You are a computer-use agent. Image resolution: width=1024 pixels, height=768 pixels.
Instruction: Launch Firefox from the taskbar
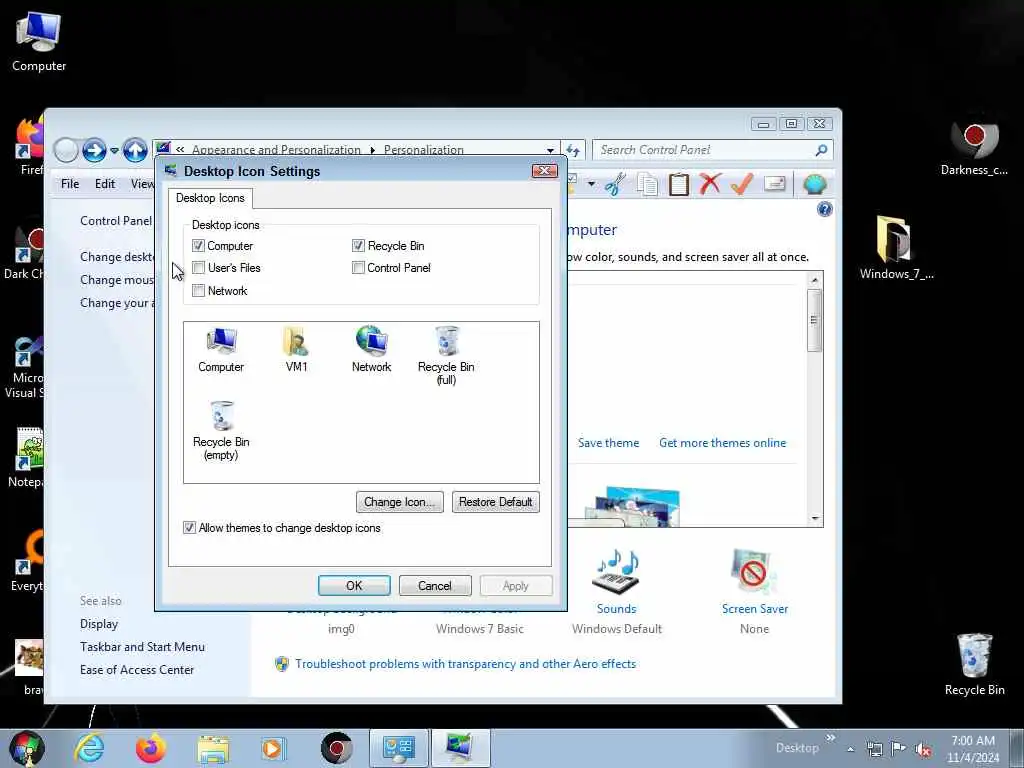[151, 748]
